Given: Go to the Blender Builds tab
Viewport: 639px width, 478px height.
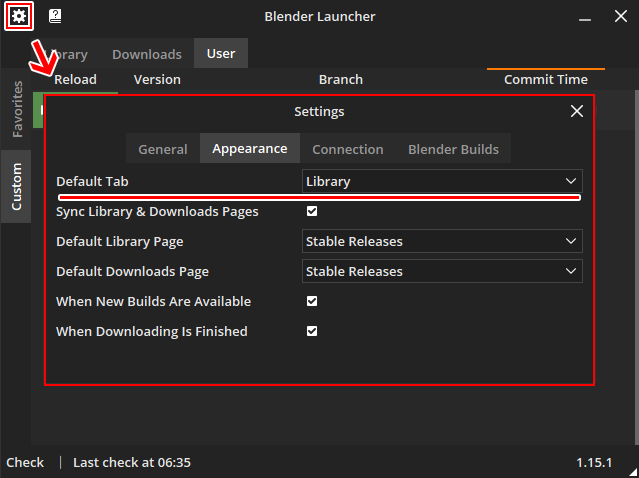Looking at the screenshot, I should tap(453, 149).
